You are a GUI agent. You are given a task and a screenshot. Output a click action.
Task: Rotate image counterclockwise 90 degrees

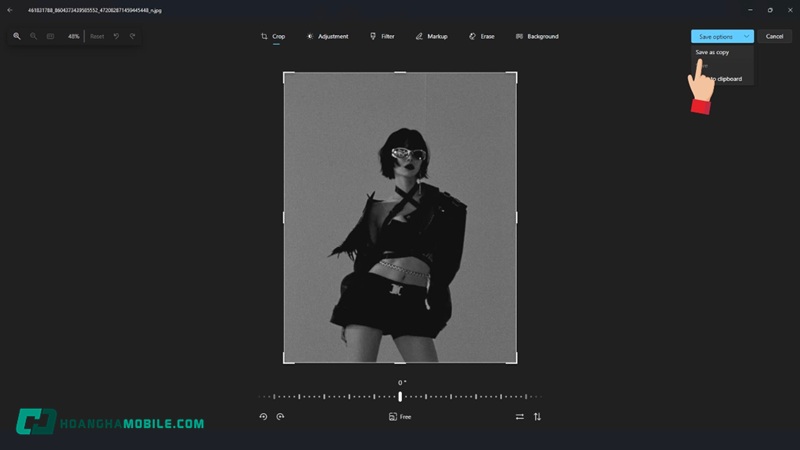264,416
